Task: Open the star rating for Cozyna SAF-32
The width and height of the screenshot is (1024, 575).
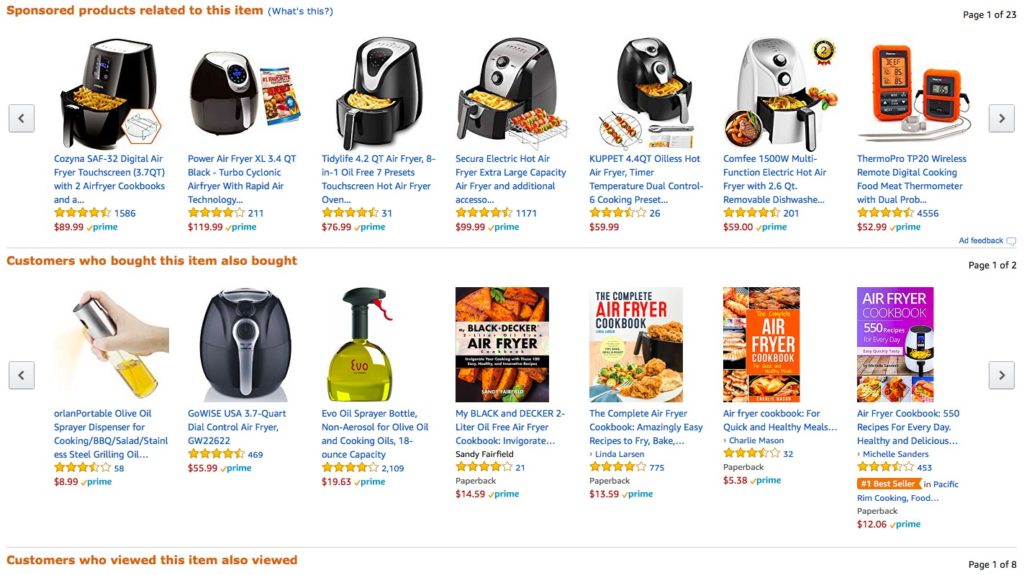Action: [82, 213]
